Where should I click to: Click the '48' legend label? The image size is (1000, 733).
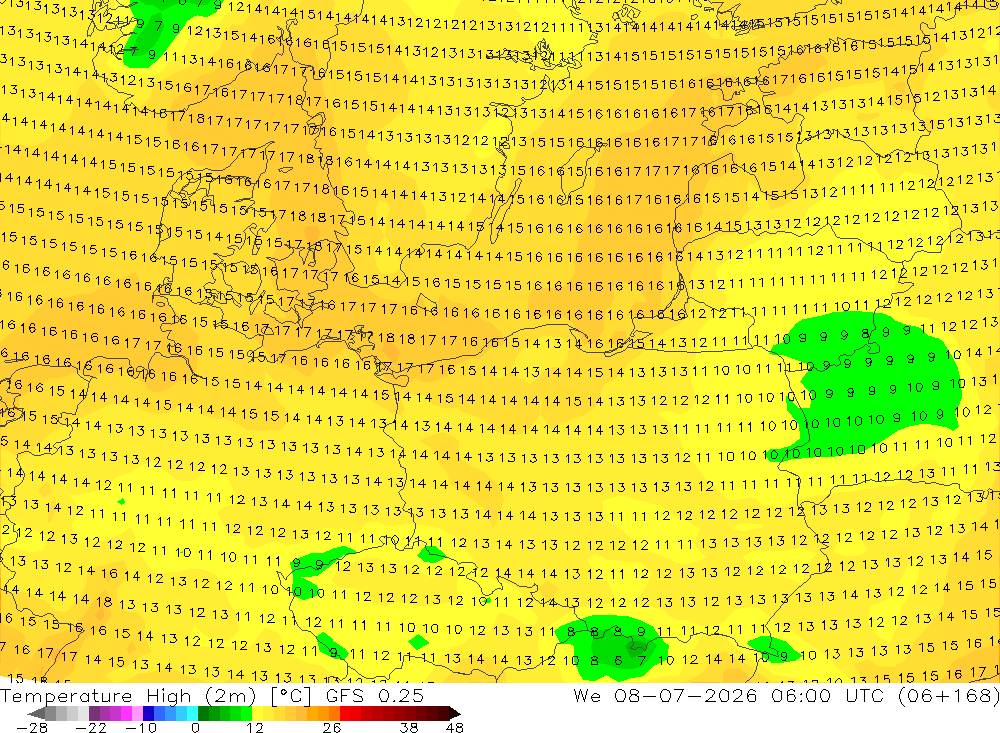click(x=455, y=728)
